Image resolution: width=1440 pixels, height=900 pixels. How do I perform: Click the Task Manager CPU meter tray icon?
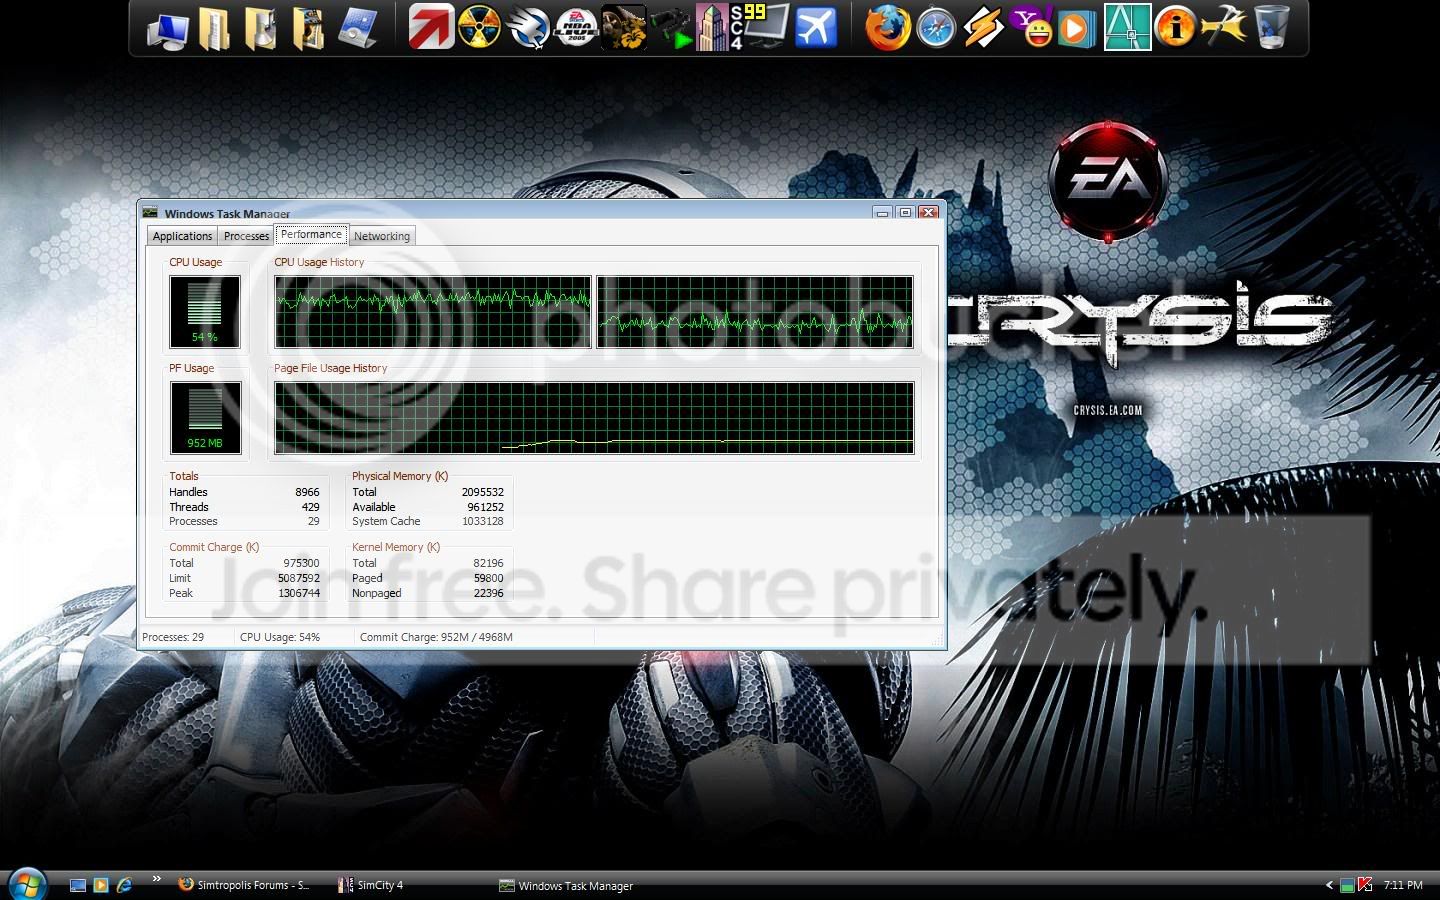click(x=1347, y=885)
